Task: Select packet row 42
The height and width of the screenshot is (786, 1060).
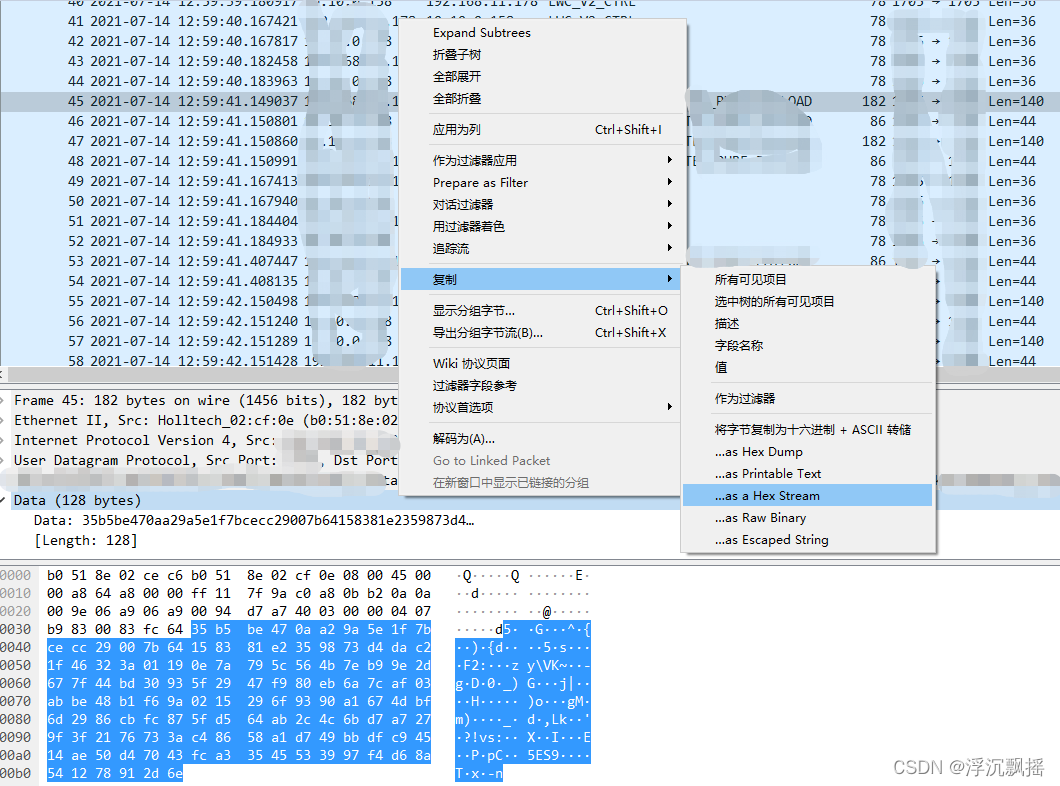Action: coord(530,41)
